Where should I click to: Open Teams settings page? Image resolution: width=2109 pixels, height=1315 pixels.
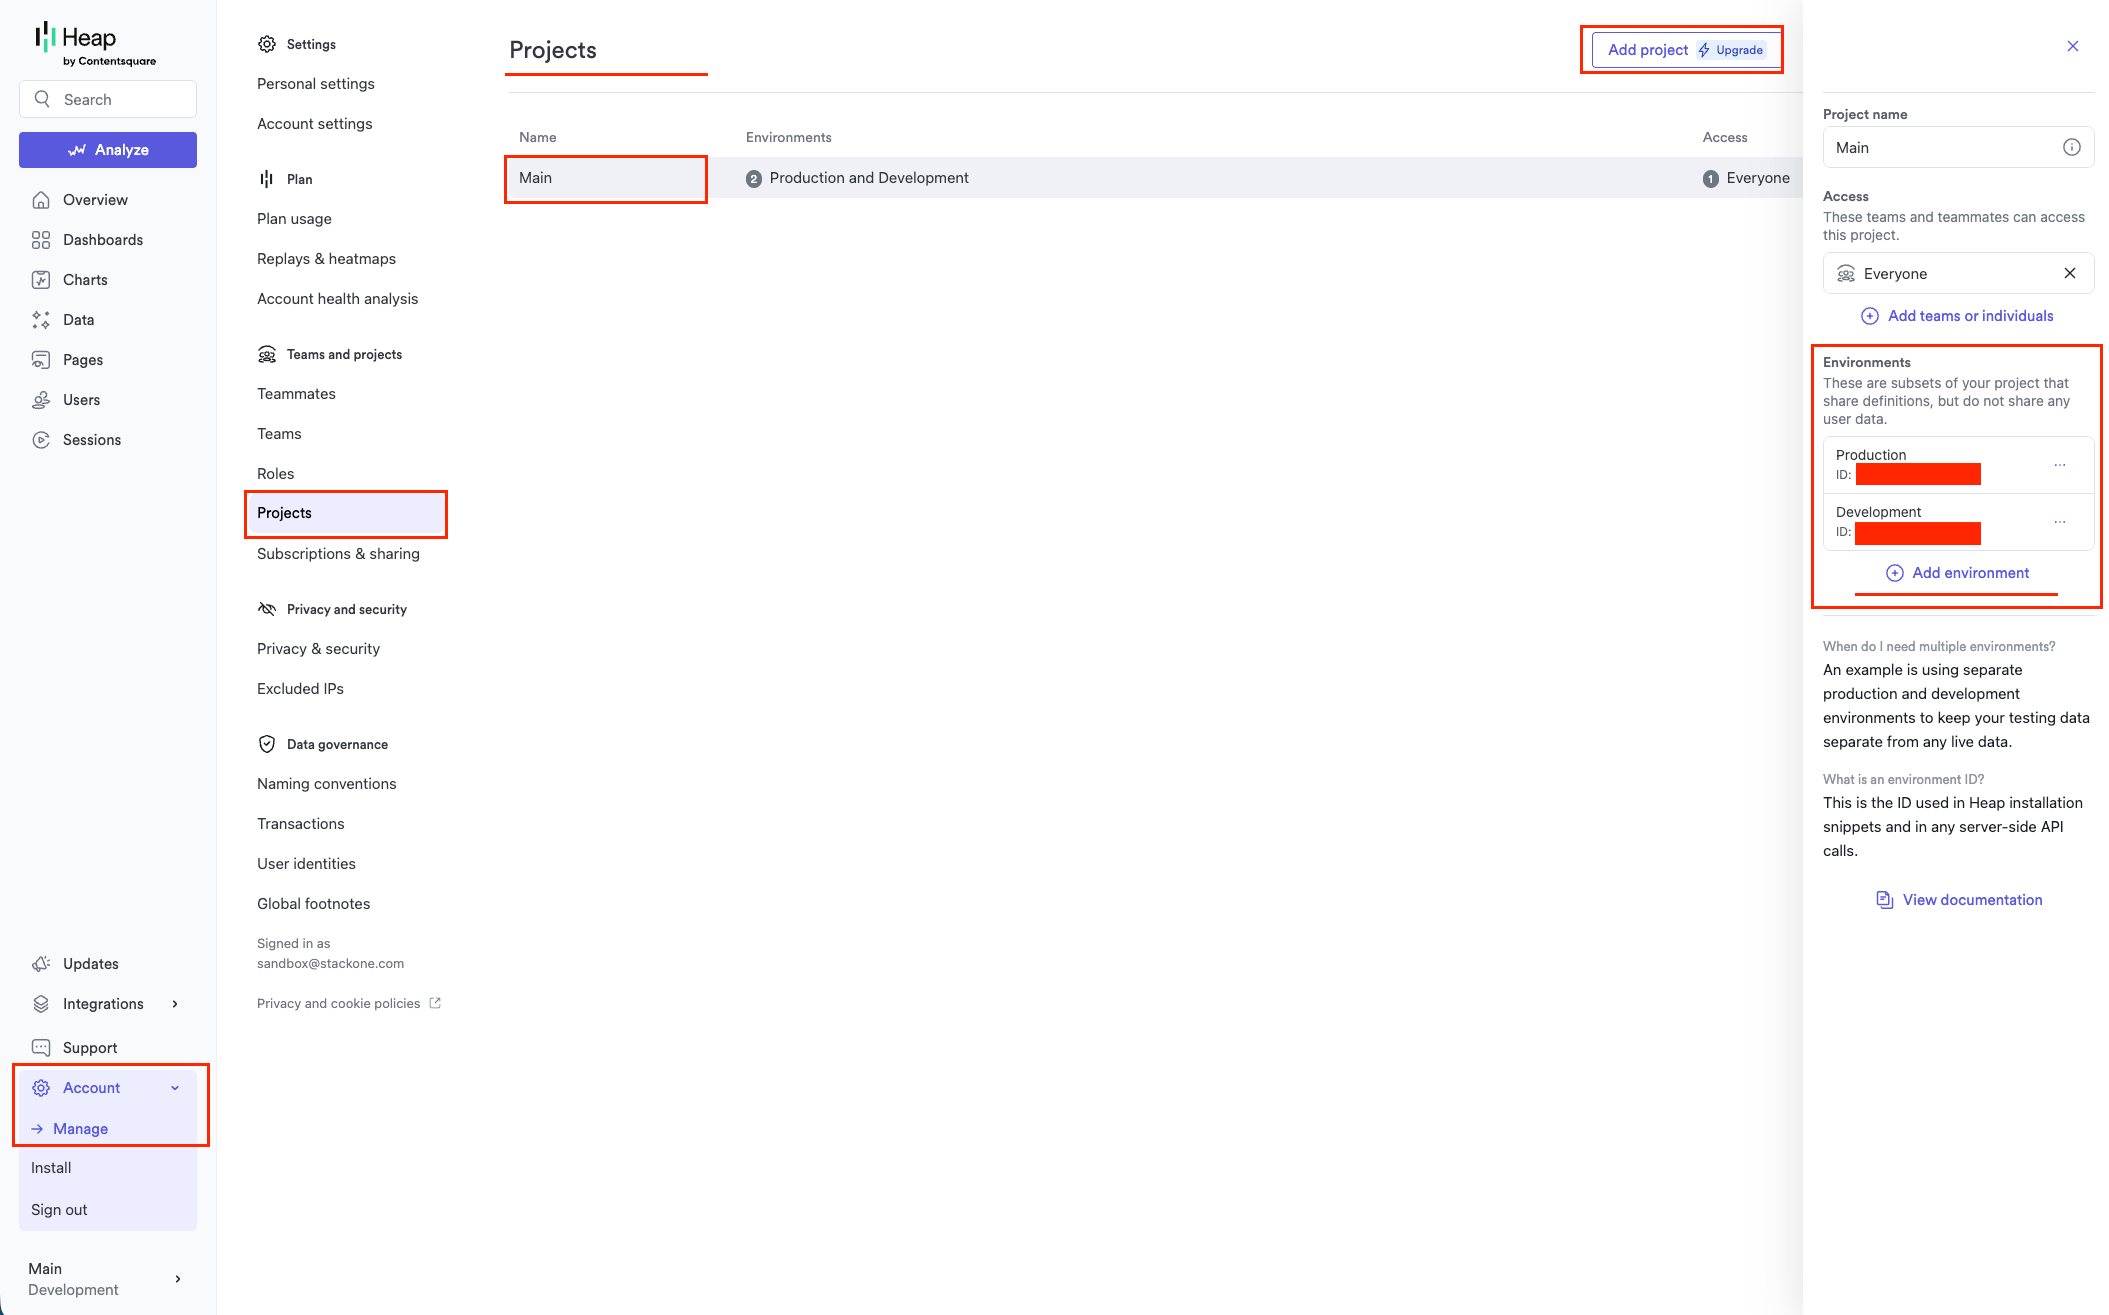tap(279, 434)
